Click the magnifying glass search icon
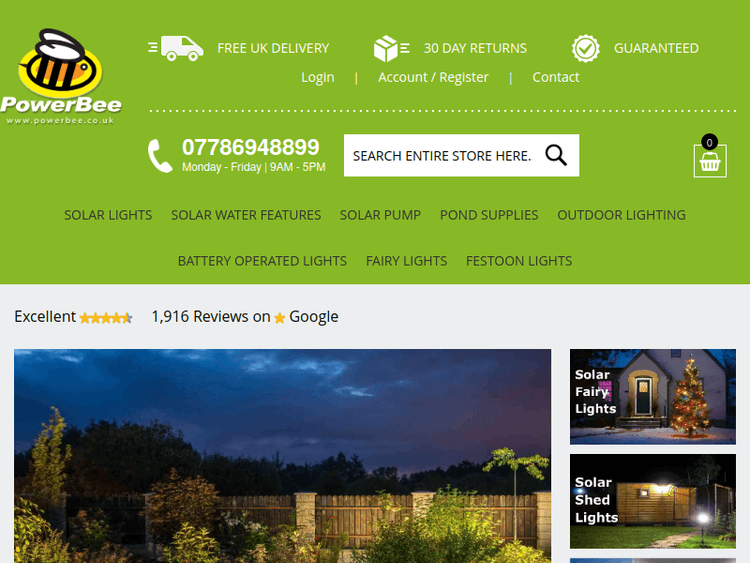750x563 pixels. tap(556, 155)
